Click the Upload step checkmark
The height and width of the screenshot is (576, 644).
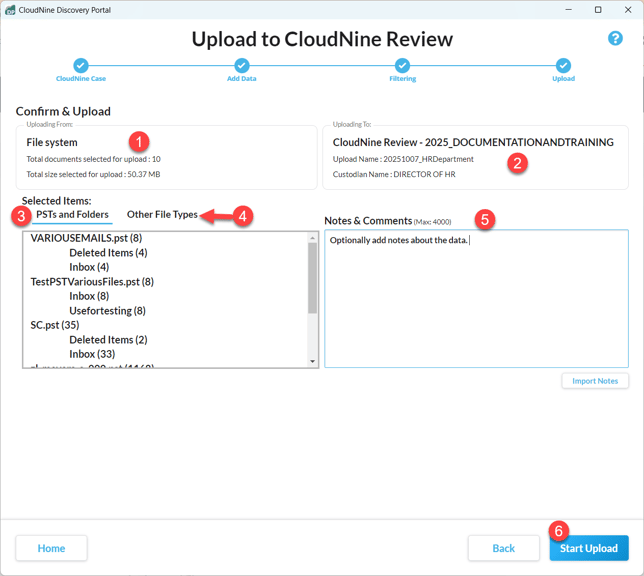coord(563,65)
